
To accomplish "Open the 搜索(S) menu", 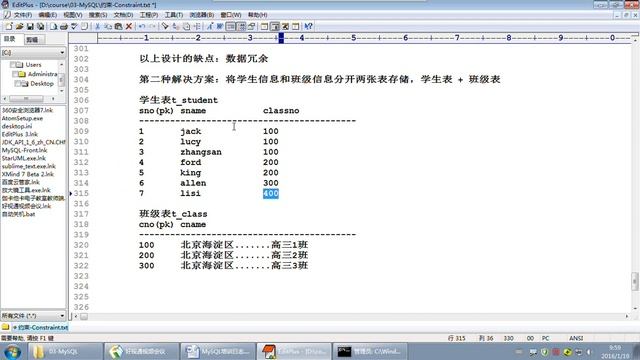I will click(98, 15).
